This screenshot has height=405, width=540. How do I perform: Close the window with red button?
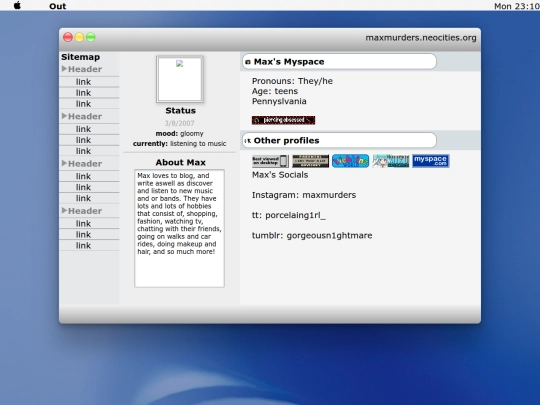pyautogui.click(x=68, y=37)
